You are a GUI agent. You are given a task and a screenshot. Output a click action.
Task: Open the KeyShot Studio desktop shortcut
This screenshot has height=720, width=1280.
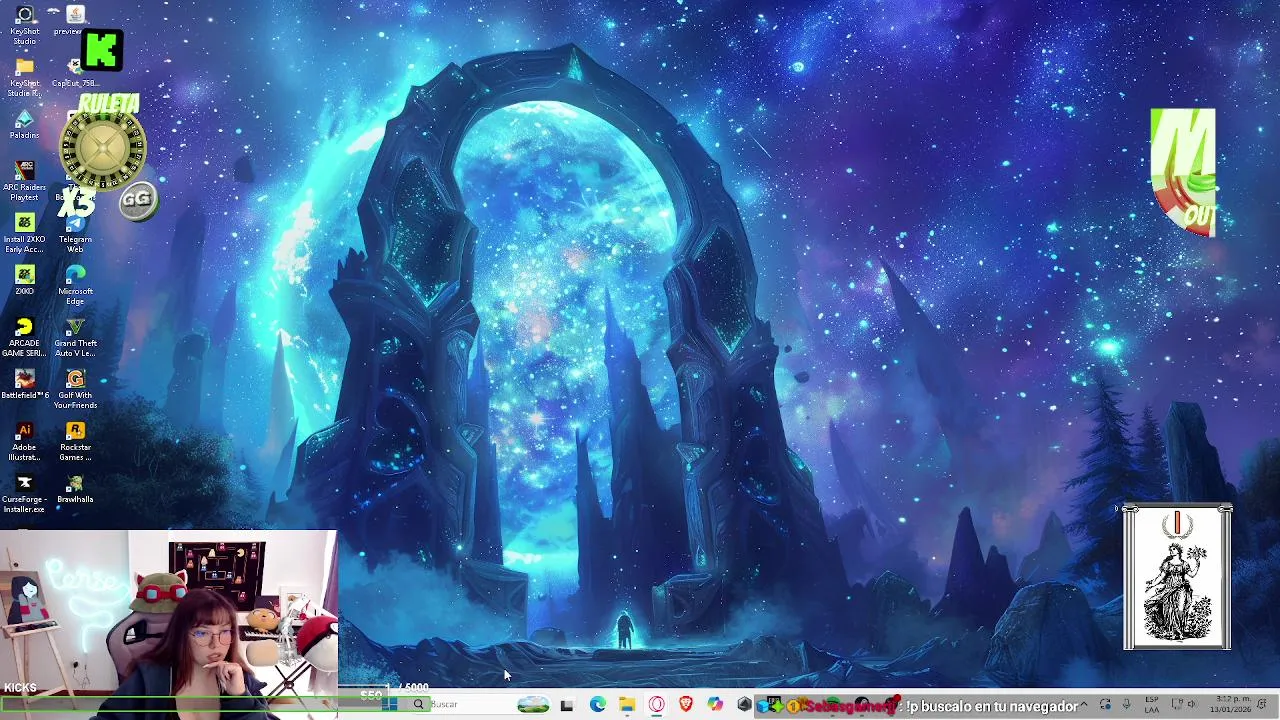coord(25,24)
